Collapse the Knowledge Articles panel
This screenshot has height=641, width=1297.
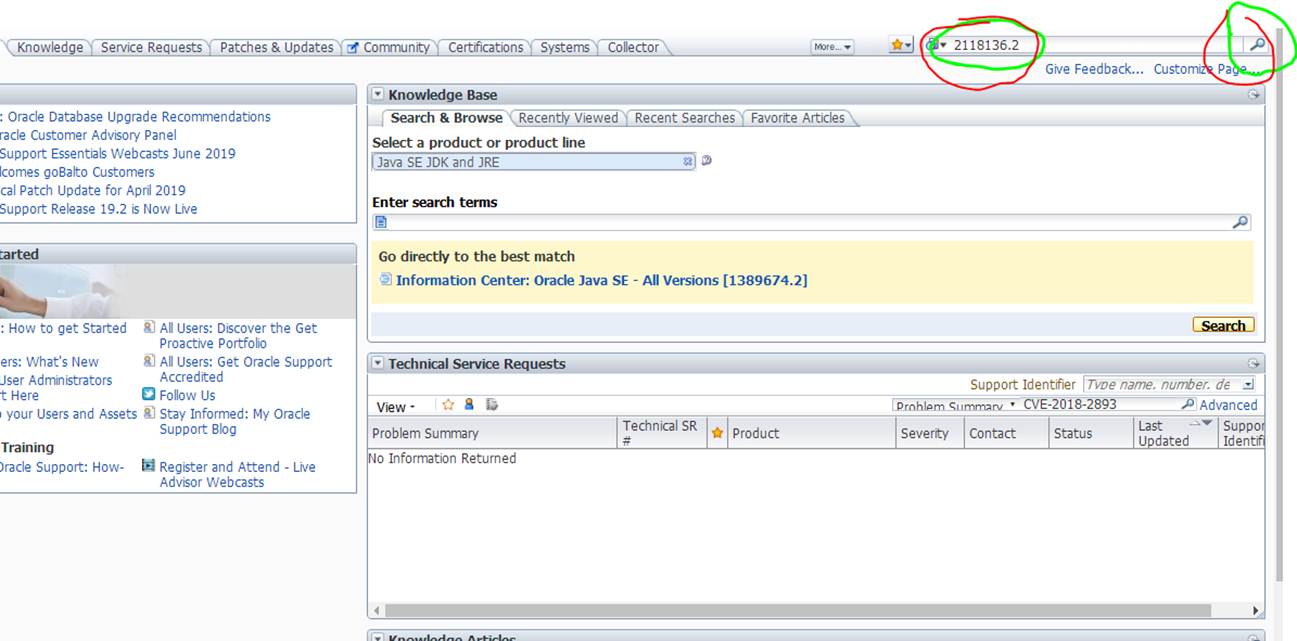[378, 637]
